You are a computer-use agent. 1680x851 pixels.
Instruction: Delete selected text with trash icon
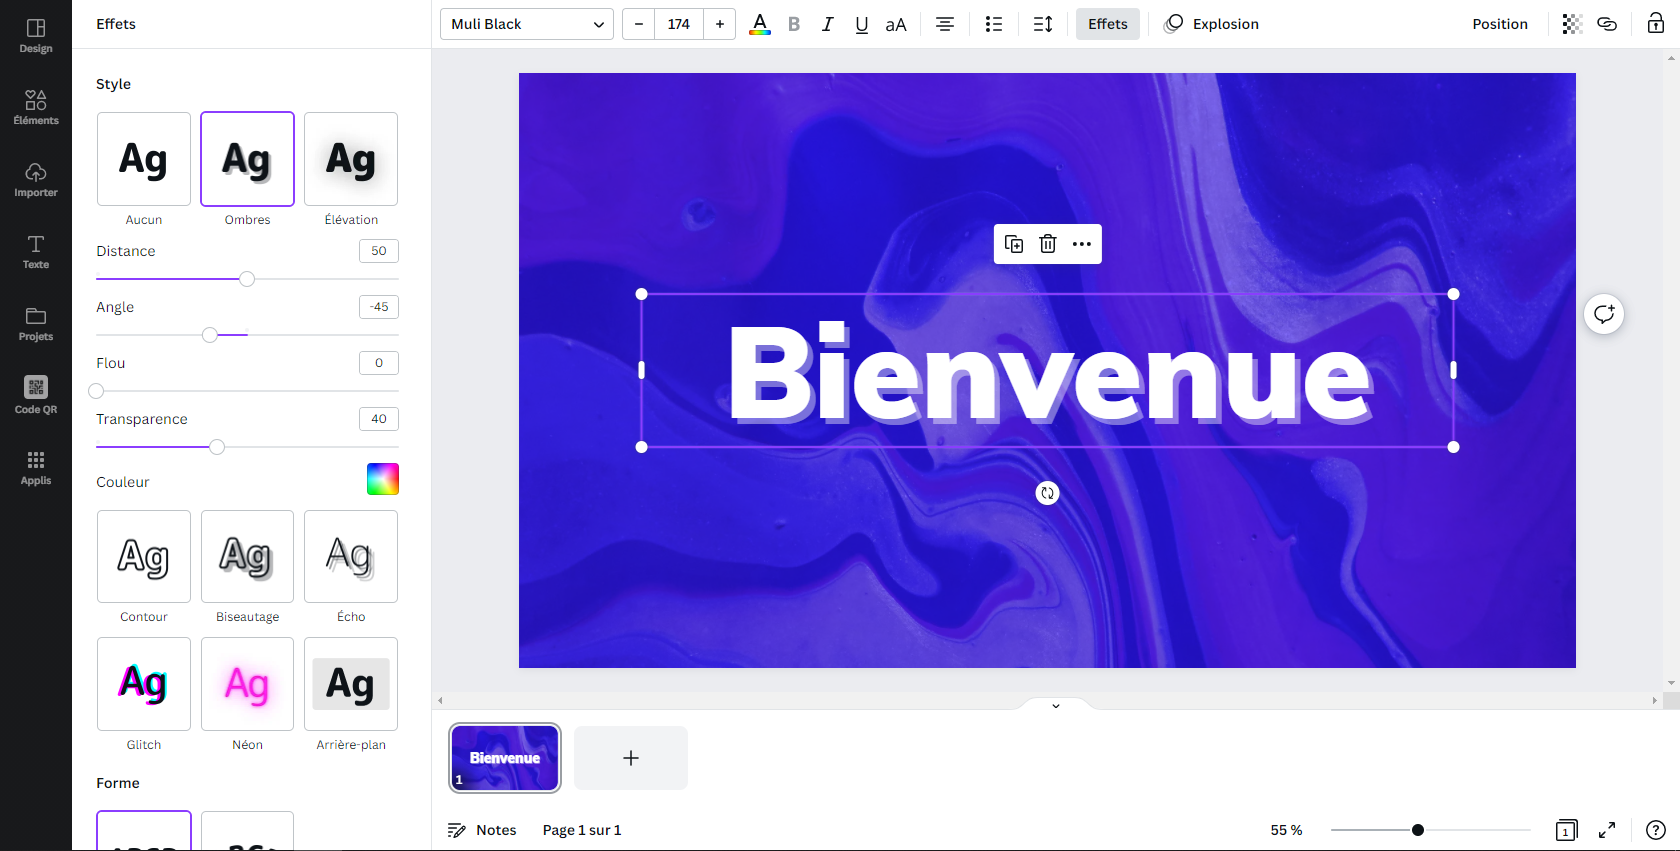1047,244
